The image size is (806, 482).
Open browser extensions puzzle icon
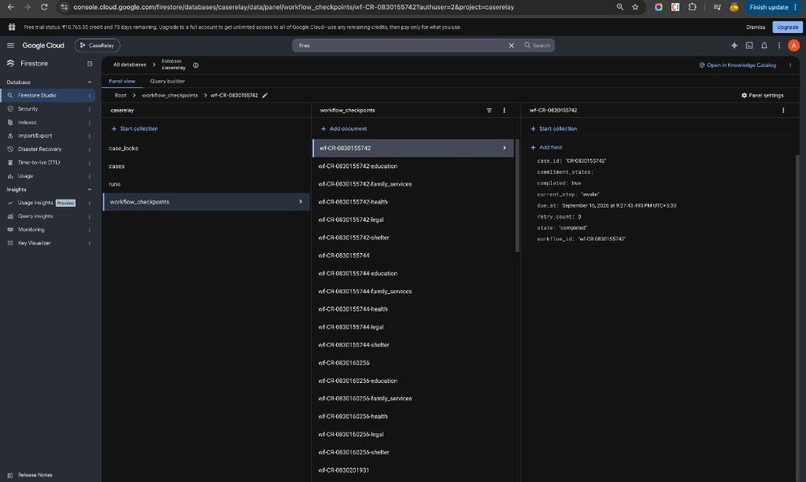pyautogui.click(x=692, y=7)
